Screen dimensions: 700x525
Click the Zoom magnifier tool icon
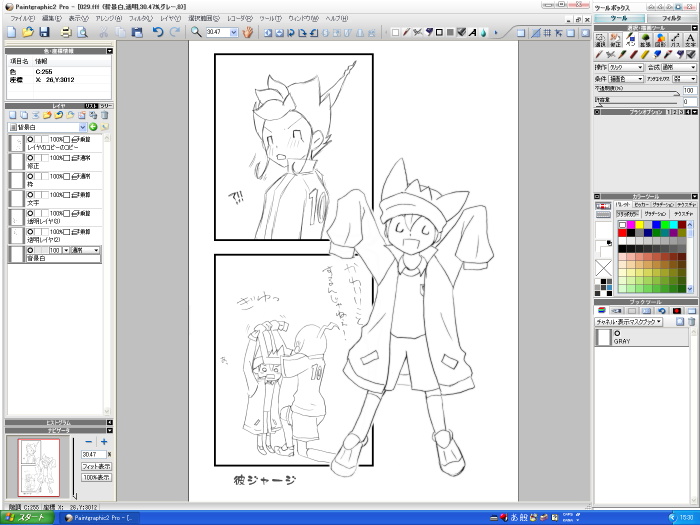196,32
